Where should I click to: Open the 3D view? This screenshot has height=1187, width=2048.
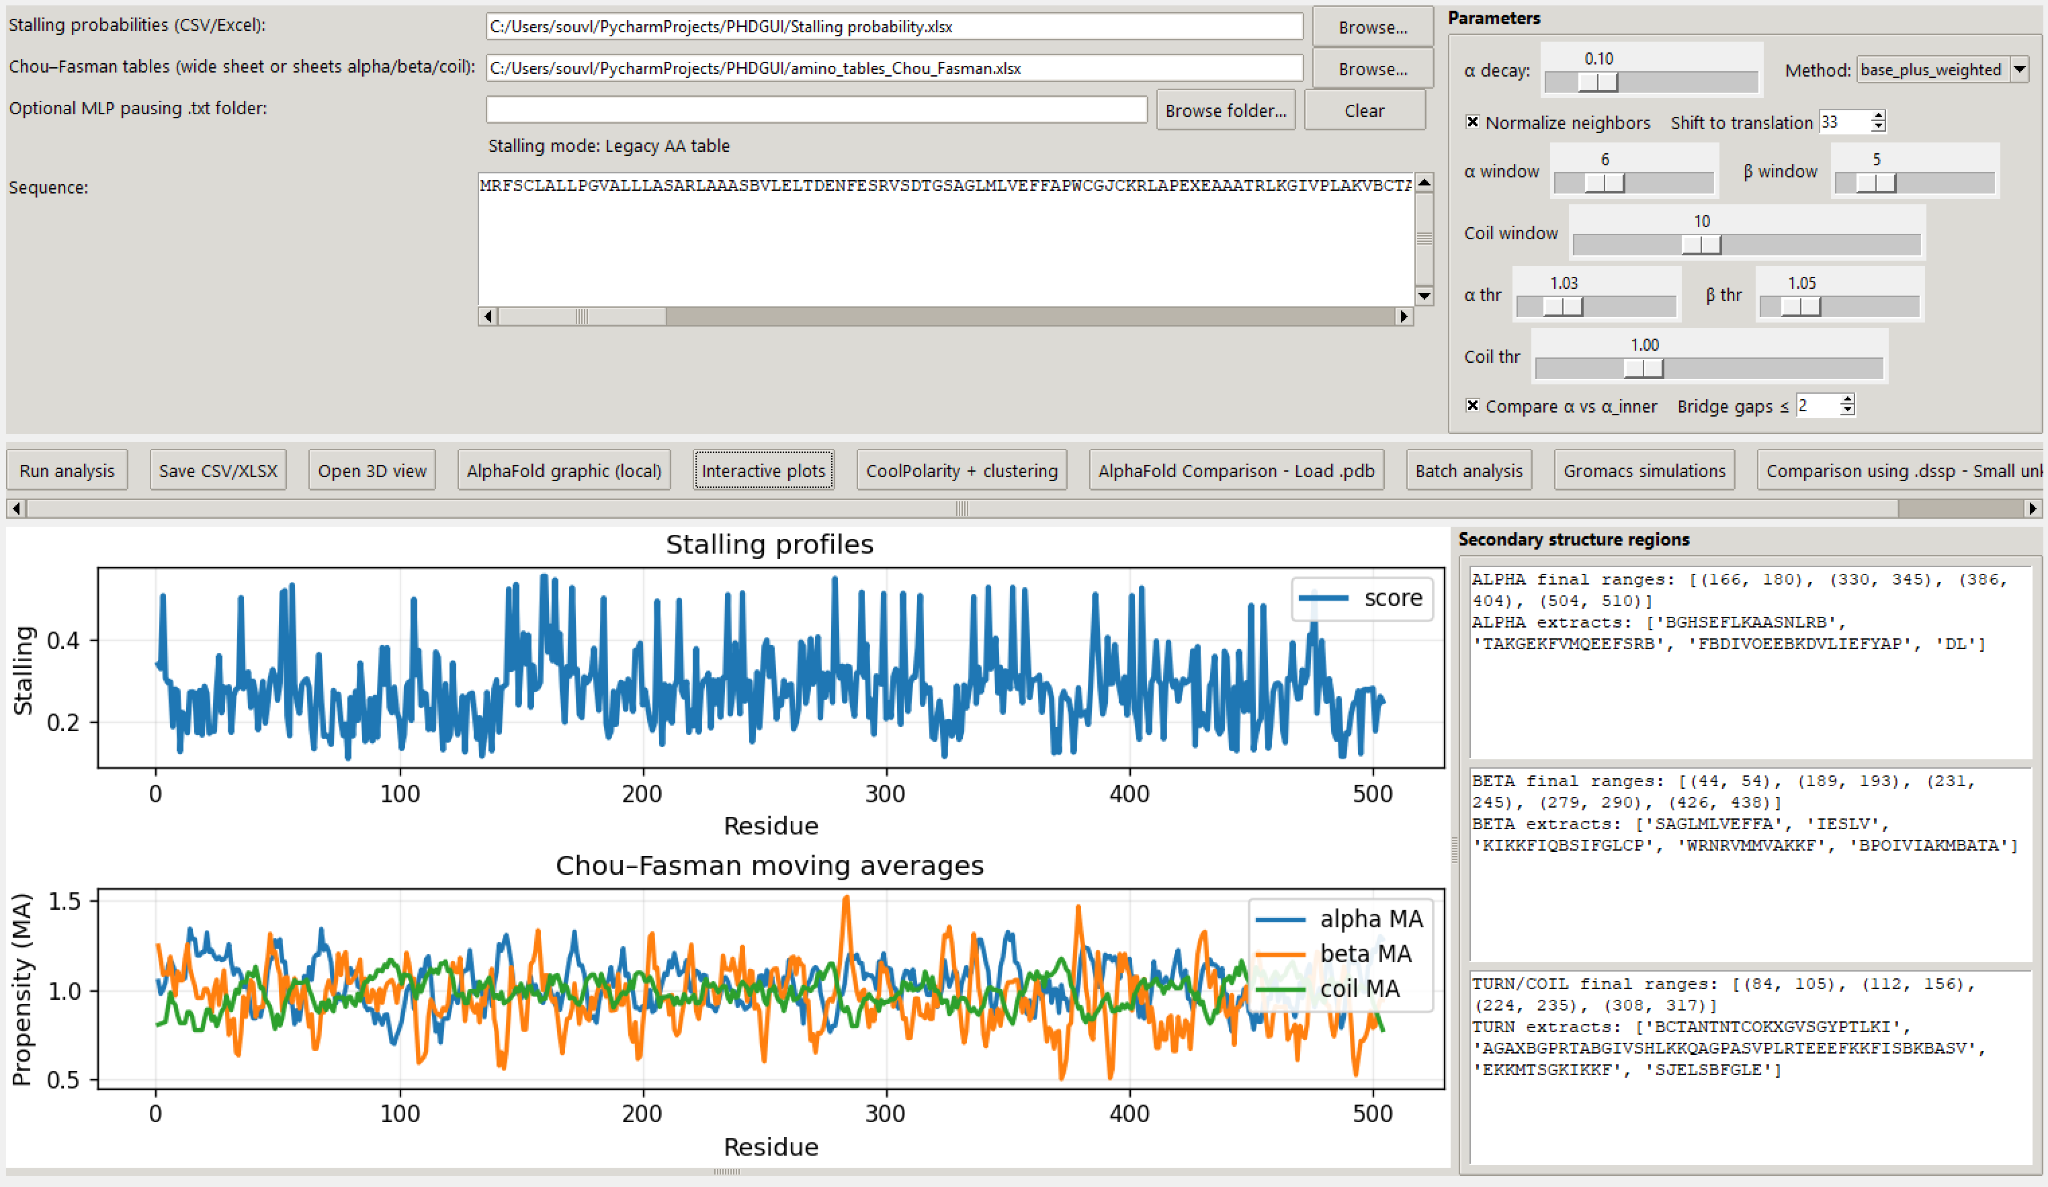tap(371, 470)
